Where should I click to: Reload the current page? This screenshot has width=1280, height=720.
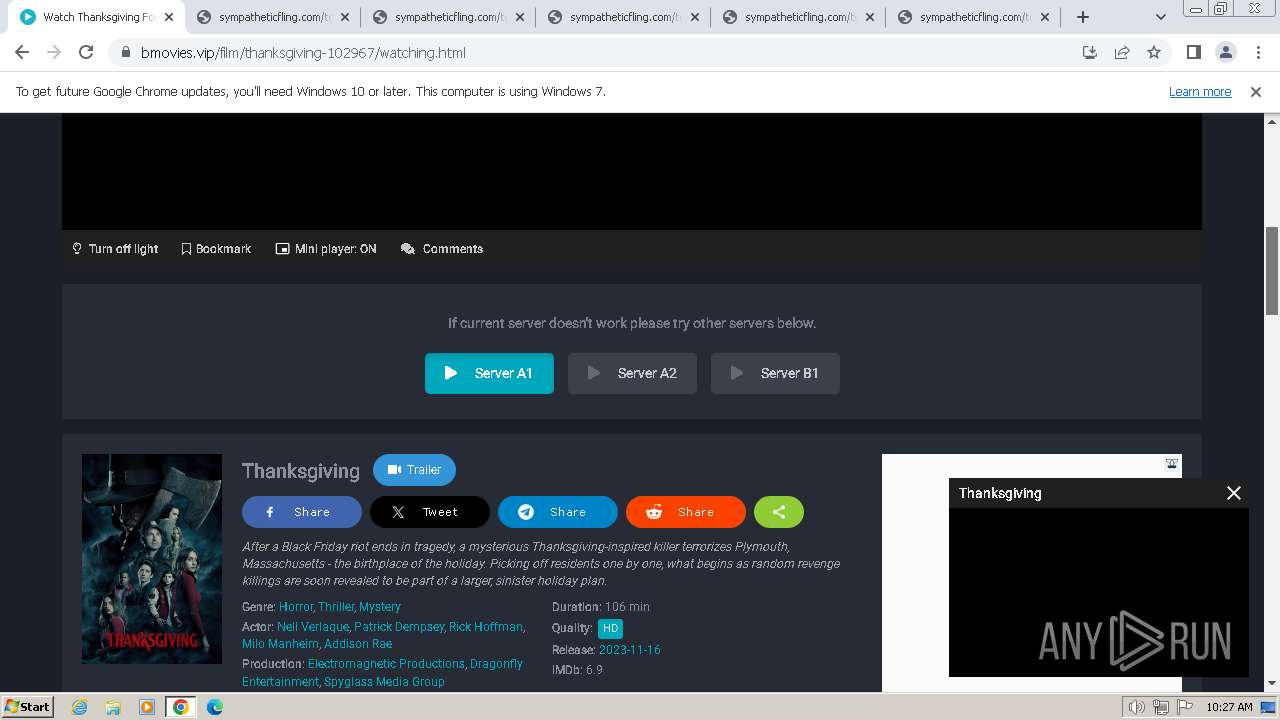(x=86, y=53)
